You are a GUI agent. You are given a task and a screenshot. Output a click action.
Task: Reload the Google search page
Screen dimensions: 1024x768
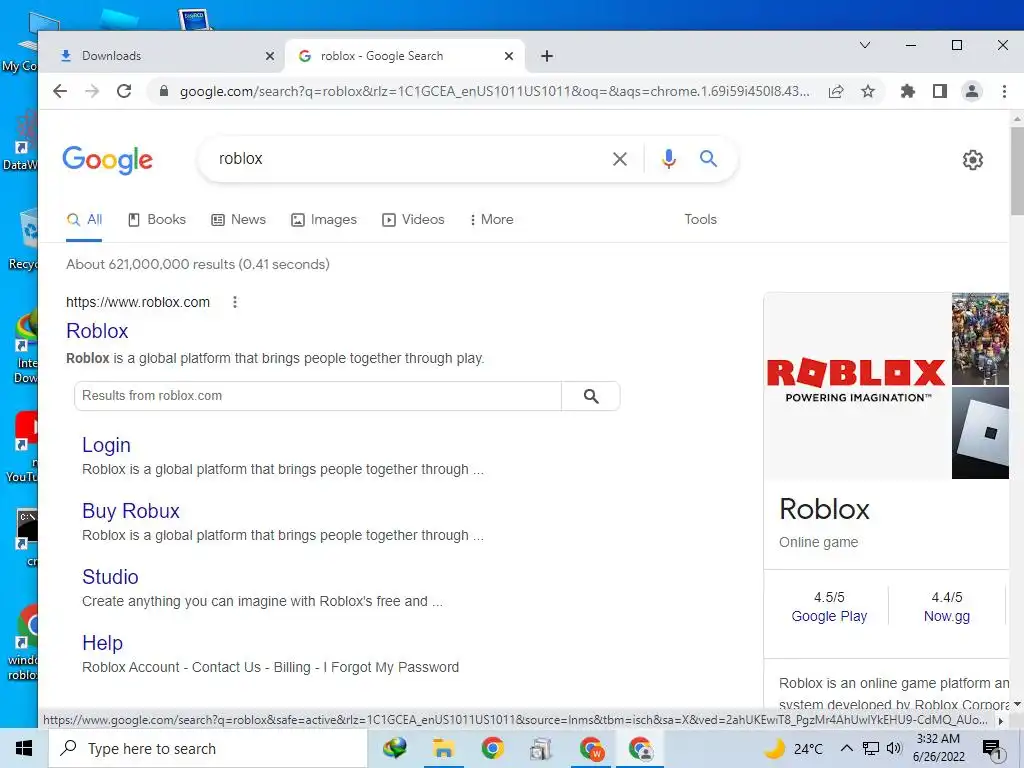coord(124,91)
